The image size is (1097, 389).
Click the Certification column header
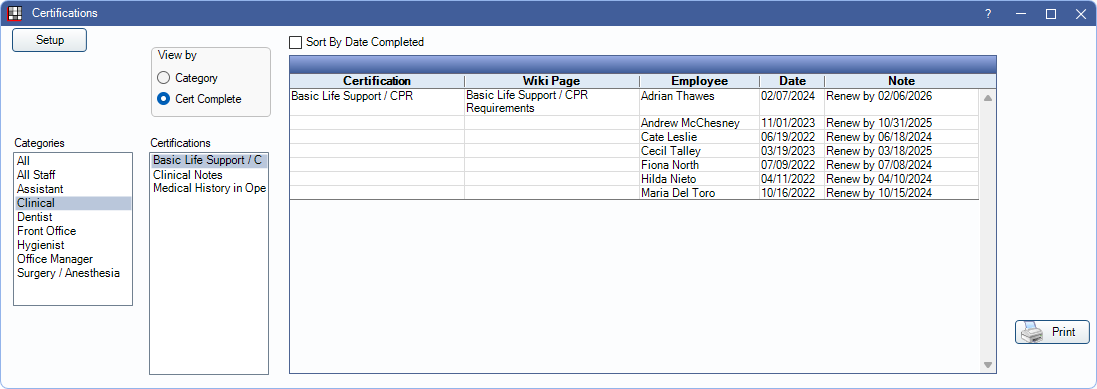click(377, 81)
